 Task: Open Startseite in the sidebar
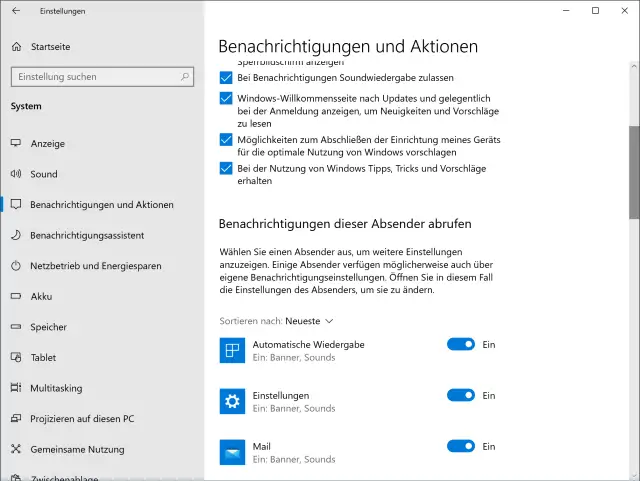[x=102, y=47]
